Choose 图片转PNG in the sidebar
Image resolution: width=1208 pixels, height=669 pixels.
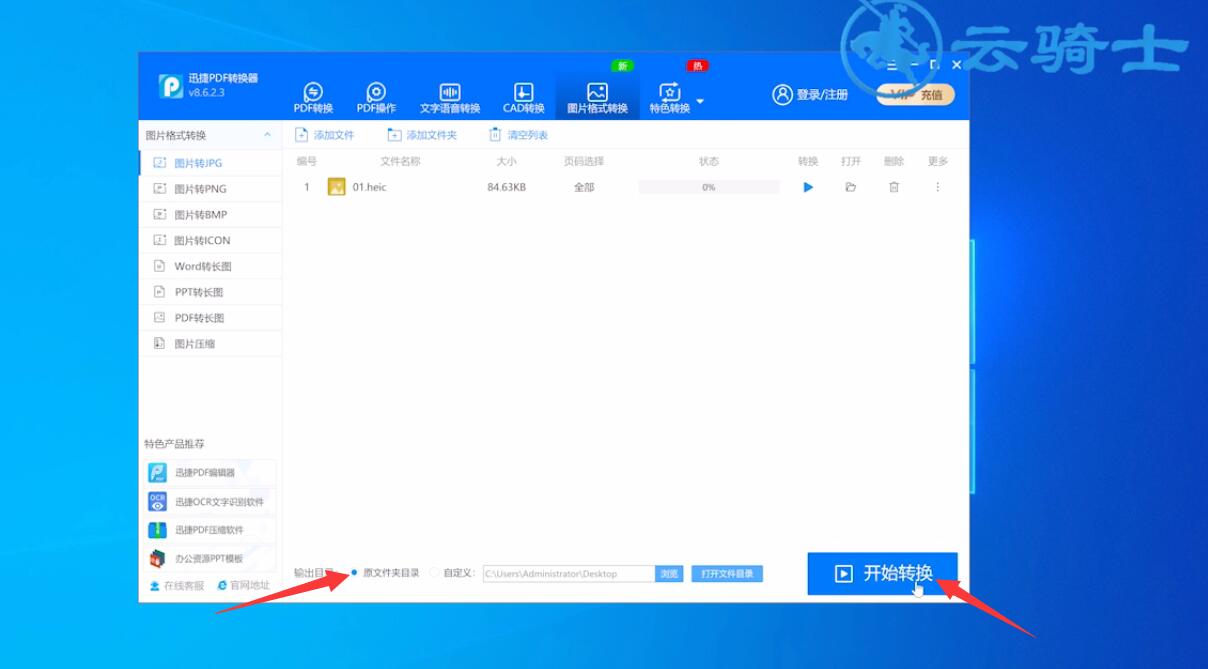[210, 189]
